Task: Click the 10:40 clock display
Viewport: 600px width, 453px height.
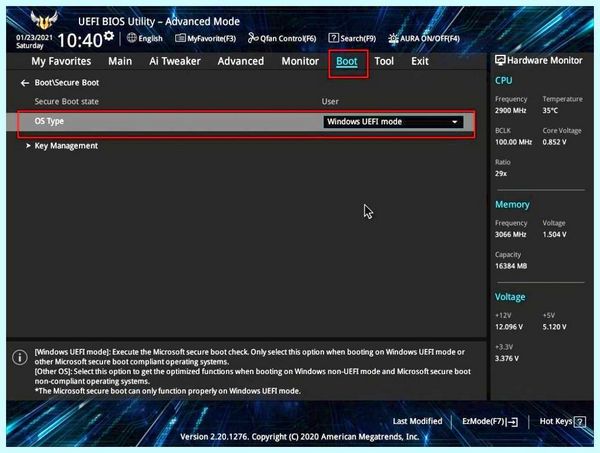Action: pos(80,40)
